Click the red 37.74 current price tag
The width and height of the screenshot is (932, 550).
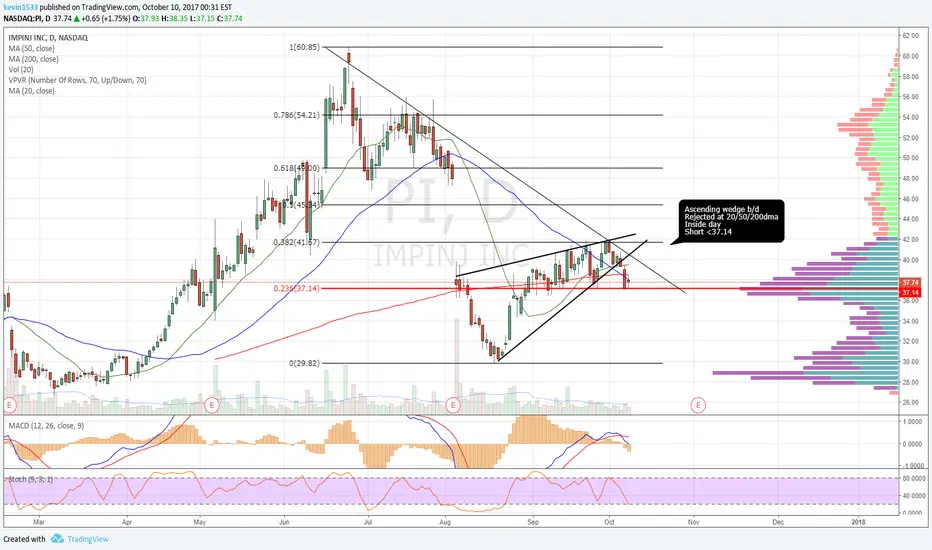[910, 283]
